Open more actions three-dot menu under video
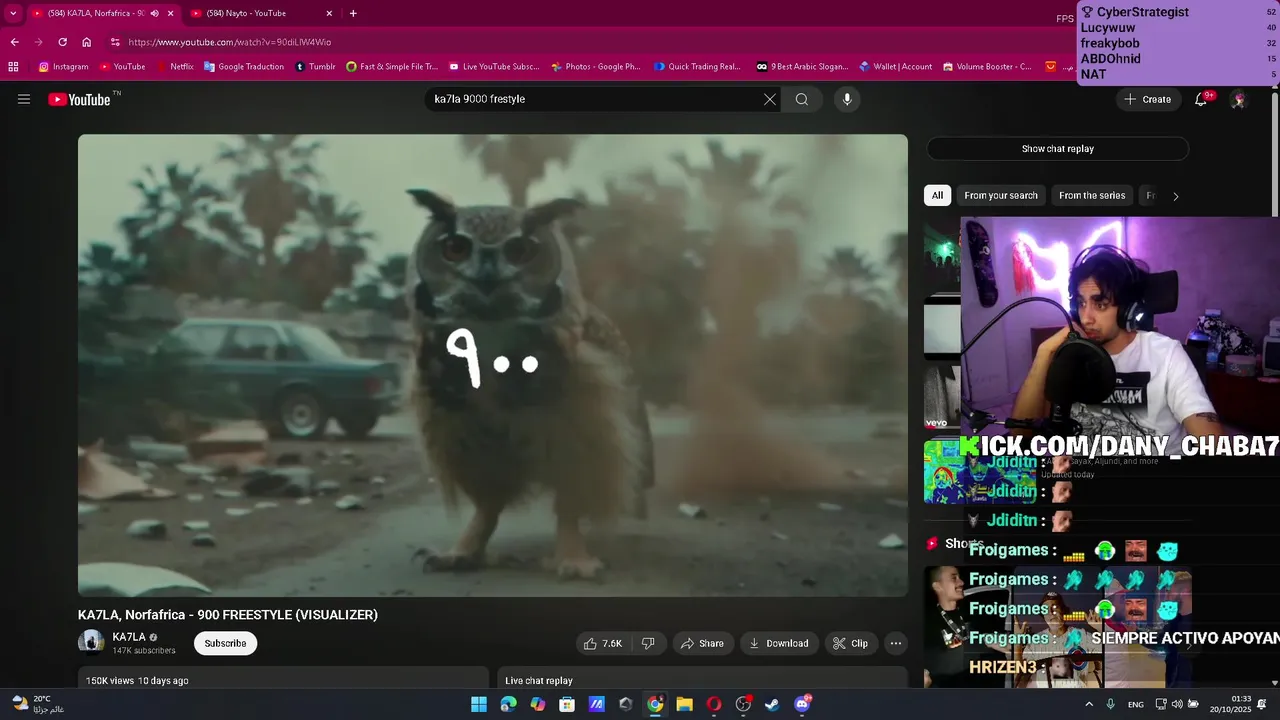Image resolution: width=1280 pixels, height=720 pixels. coord(896,643)
